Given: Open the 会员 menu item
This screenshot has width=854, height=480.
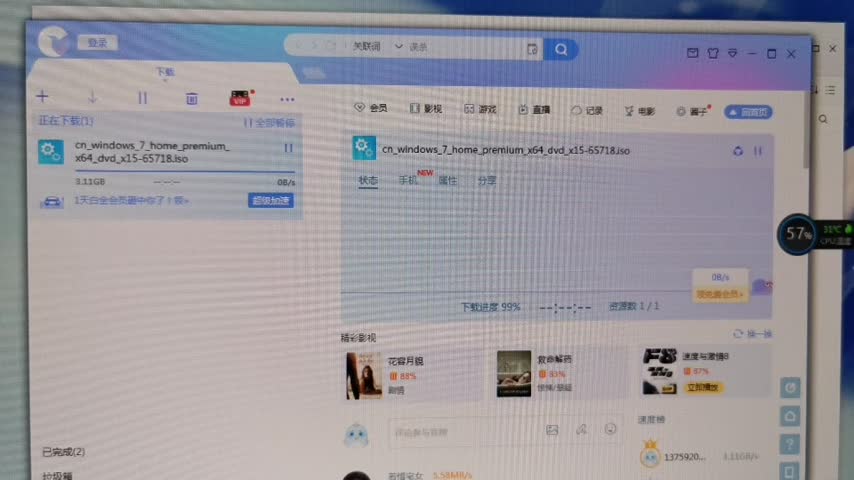Looking at the screenshot, I should [x=371, y=108].
